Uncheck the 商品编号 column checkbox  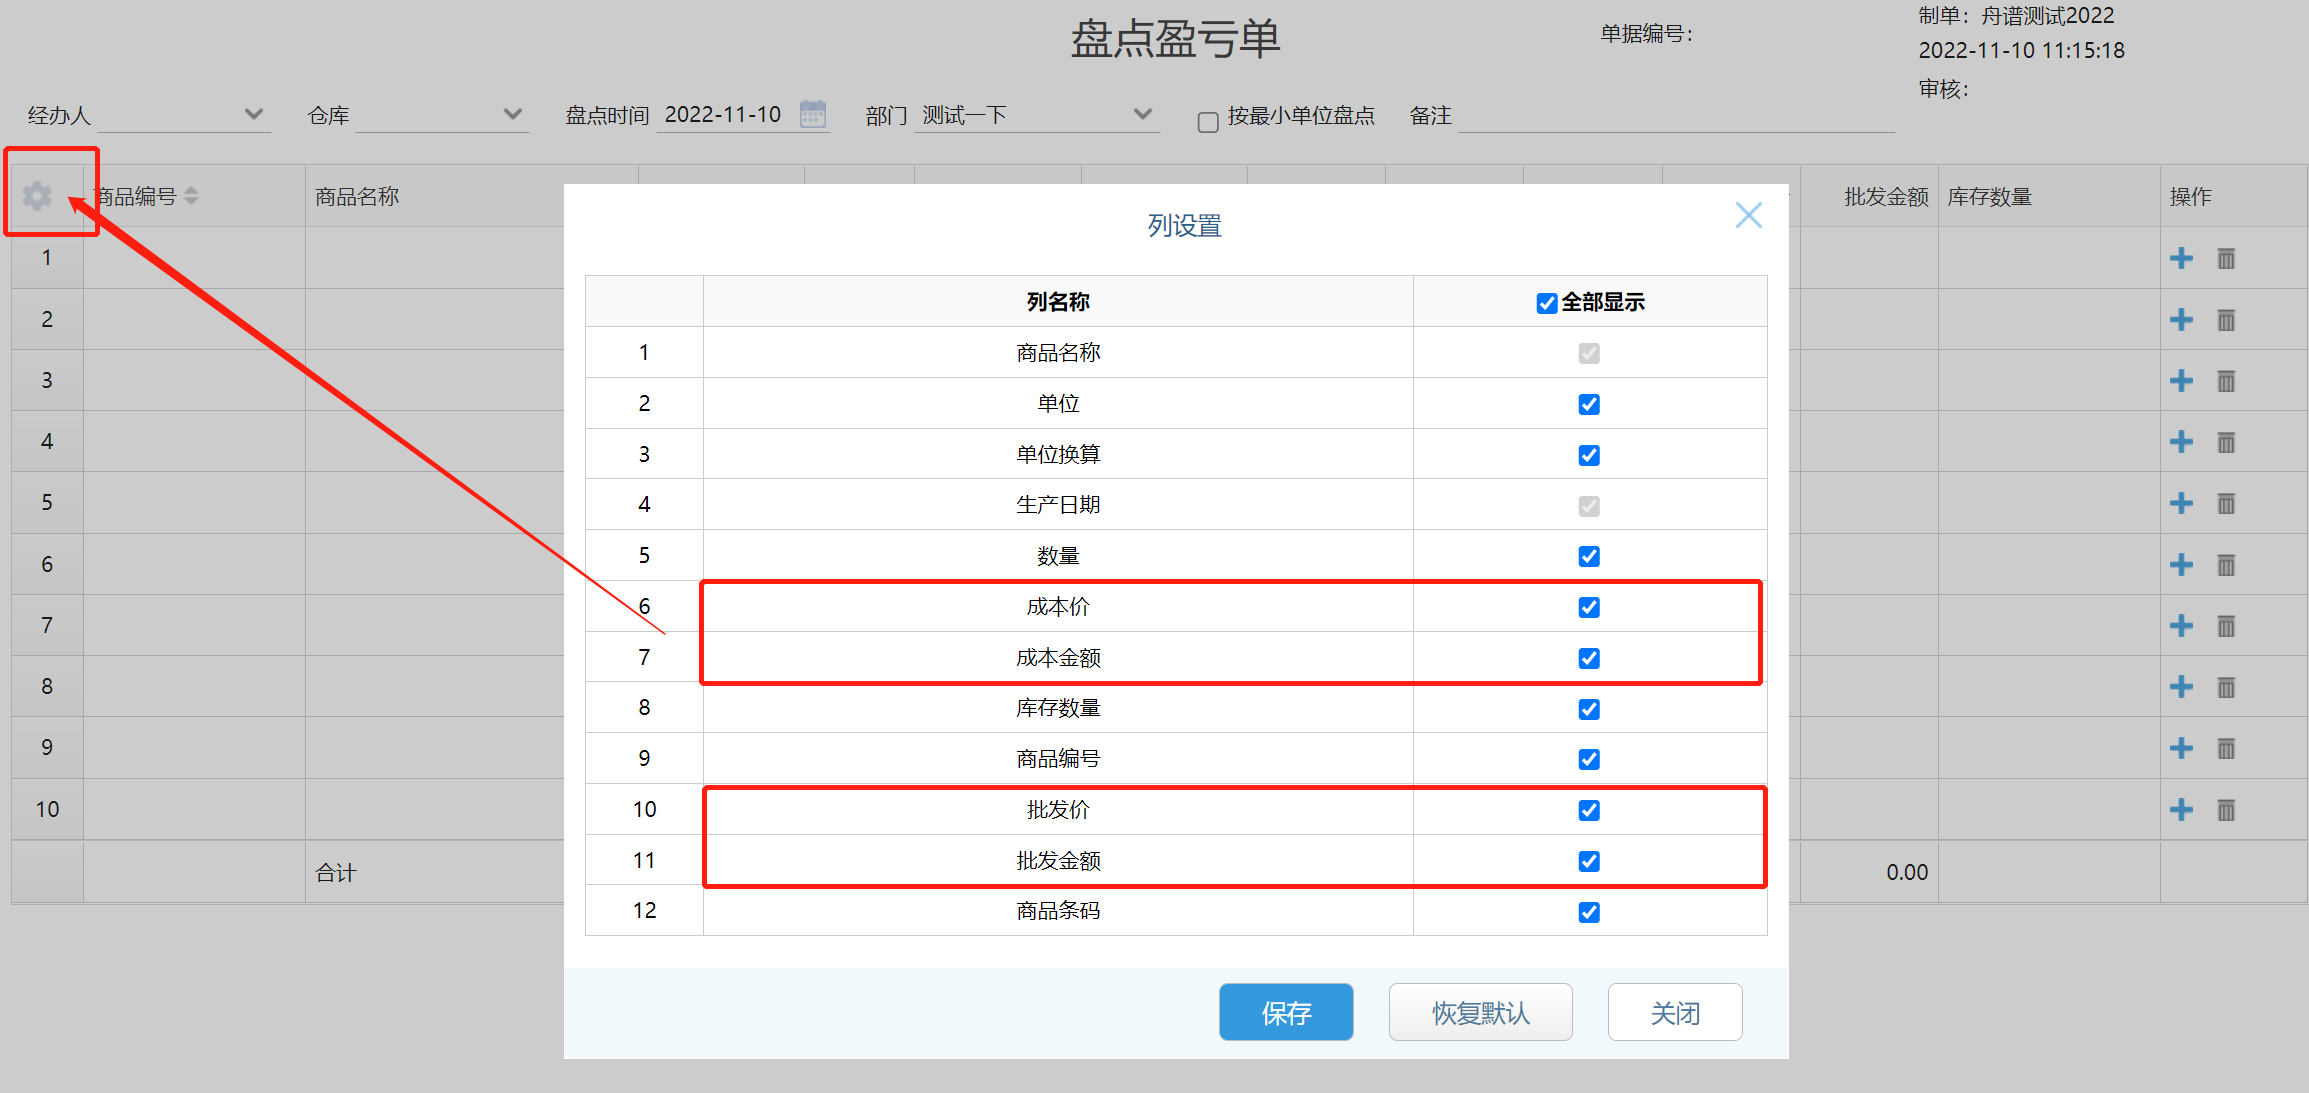click(1589, 759)
